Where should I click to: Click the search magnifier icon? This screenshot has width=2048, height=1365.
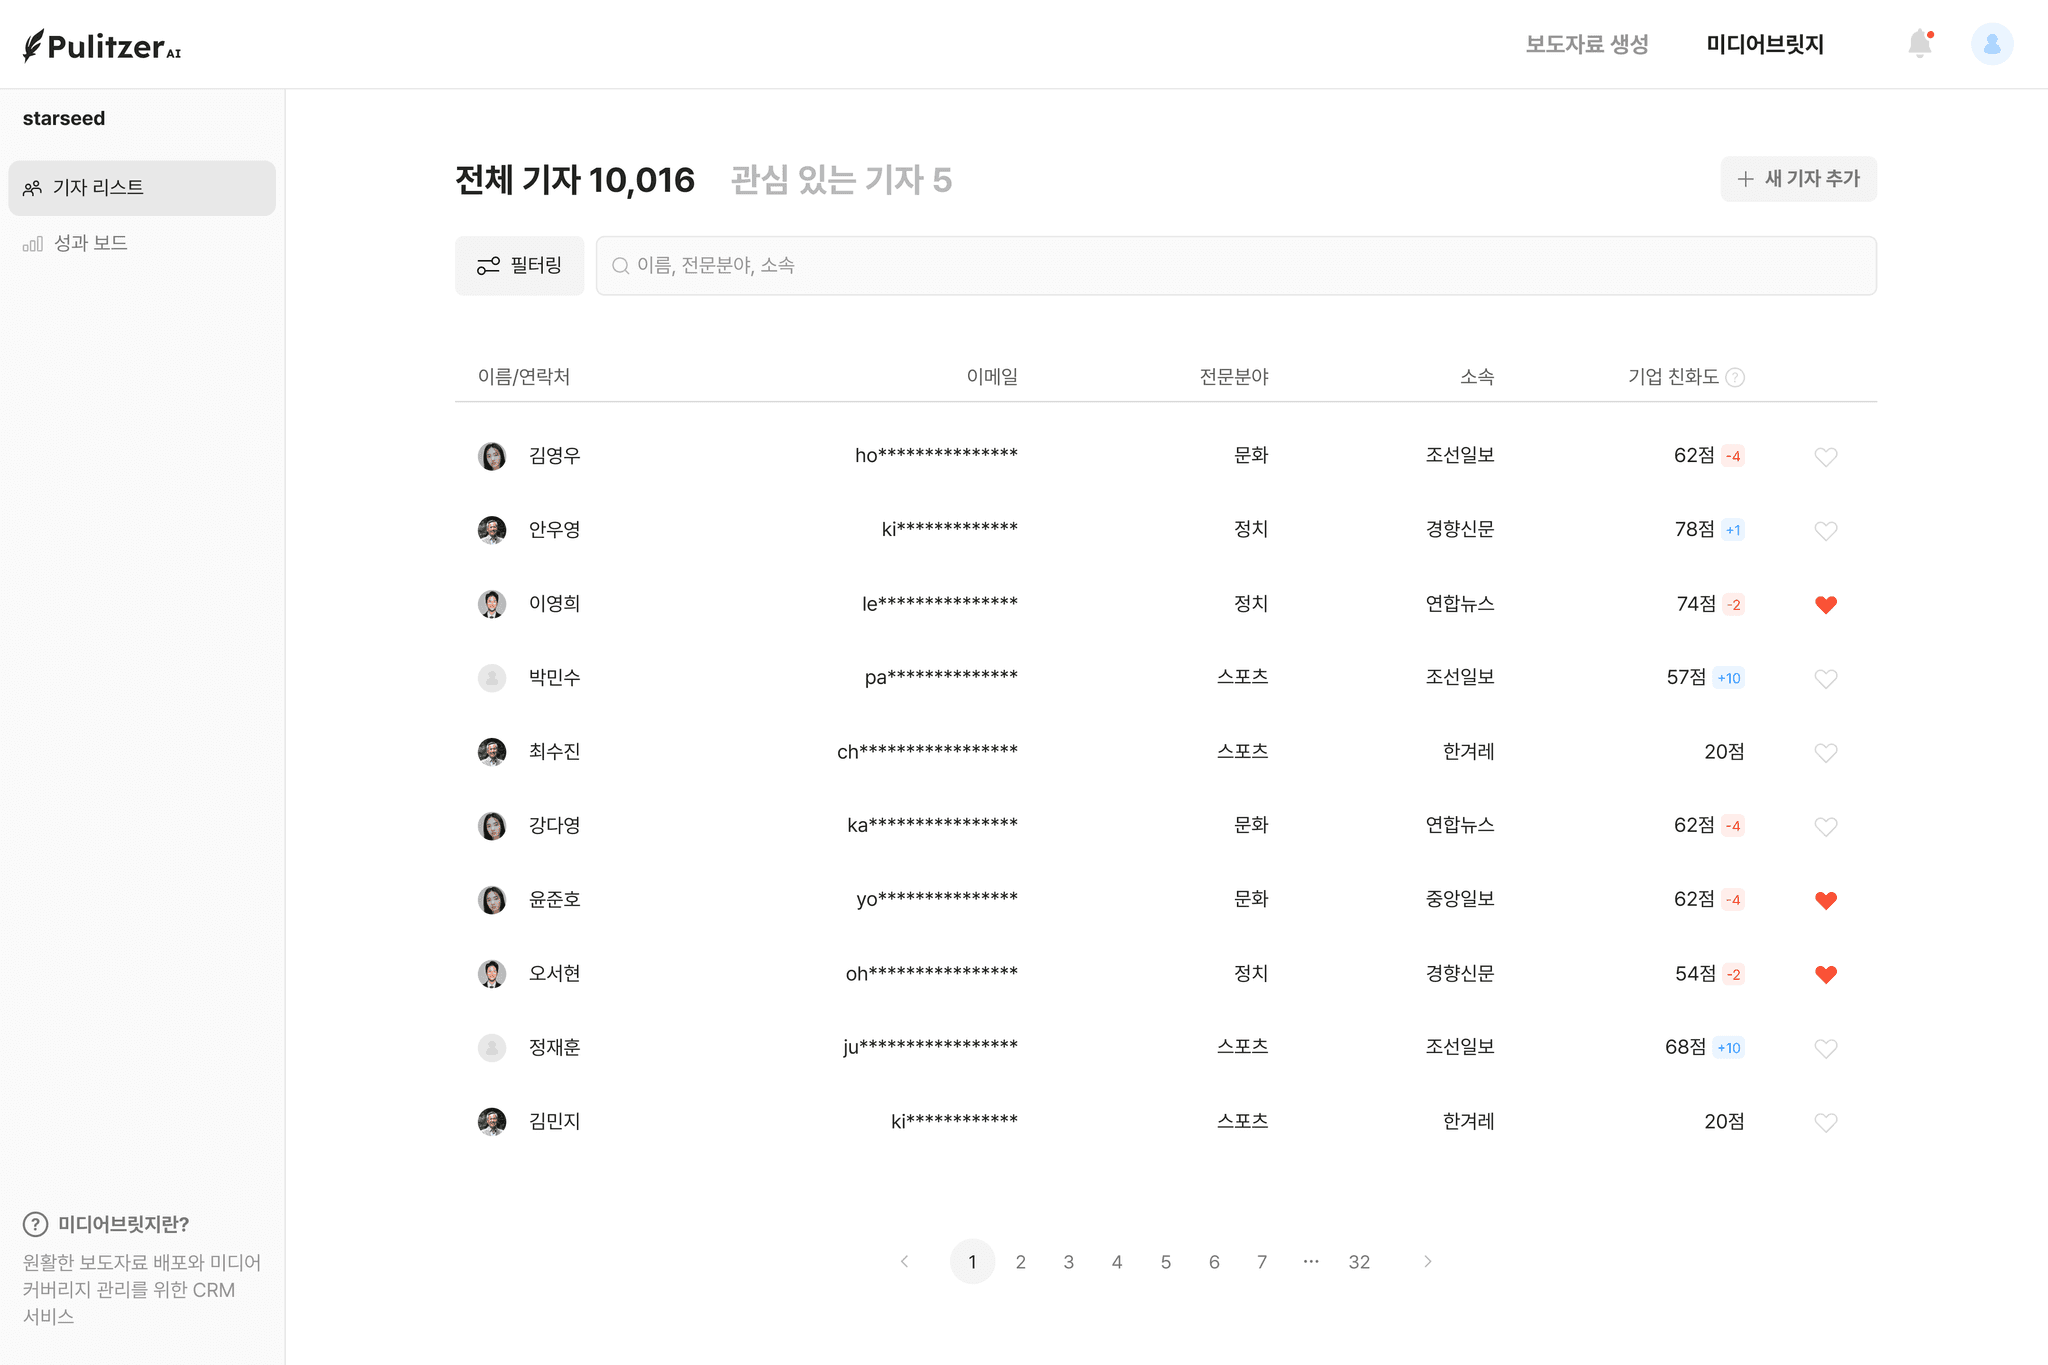point(620,265)
